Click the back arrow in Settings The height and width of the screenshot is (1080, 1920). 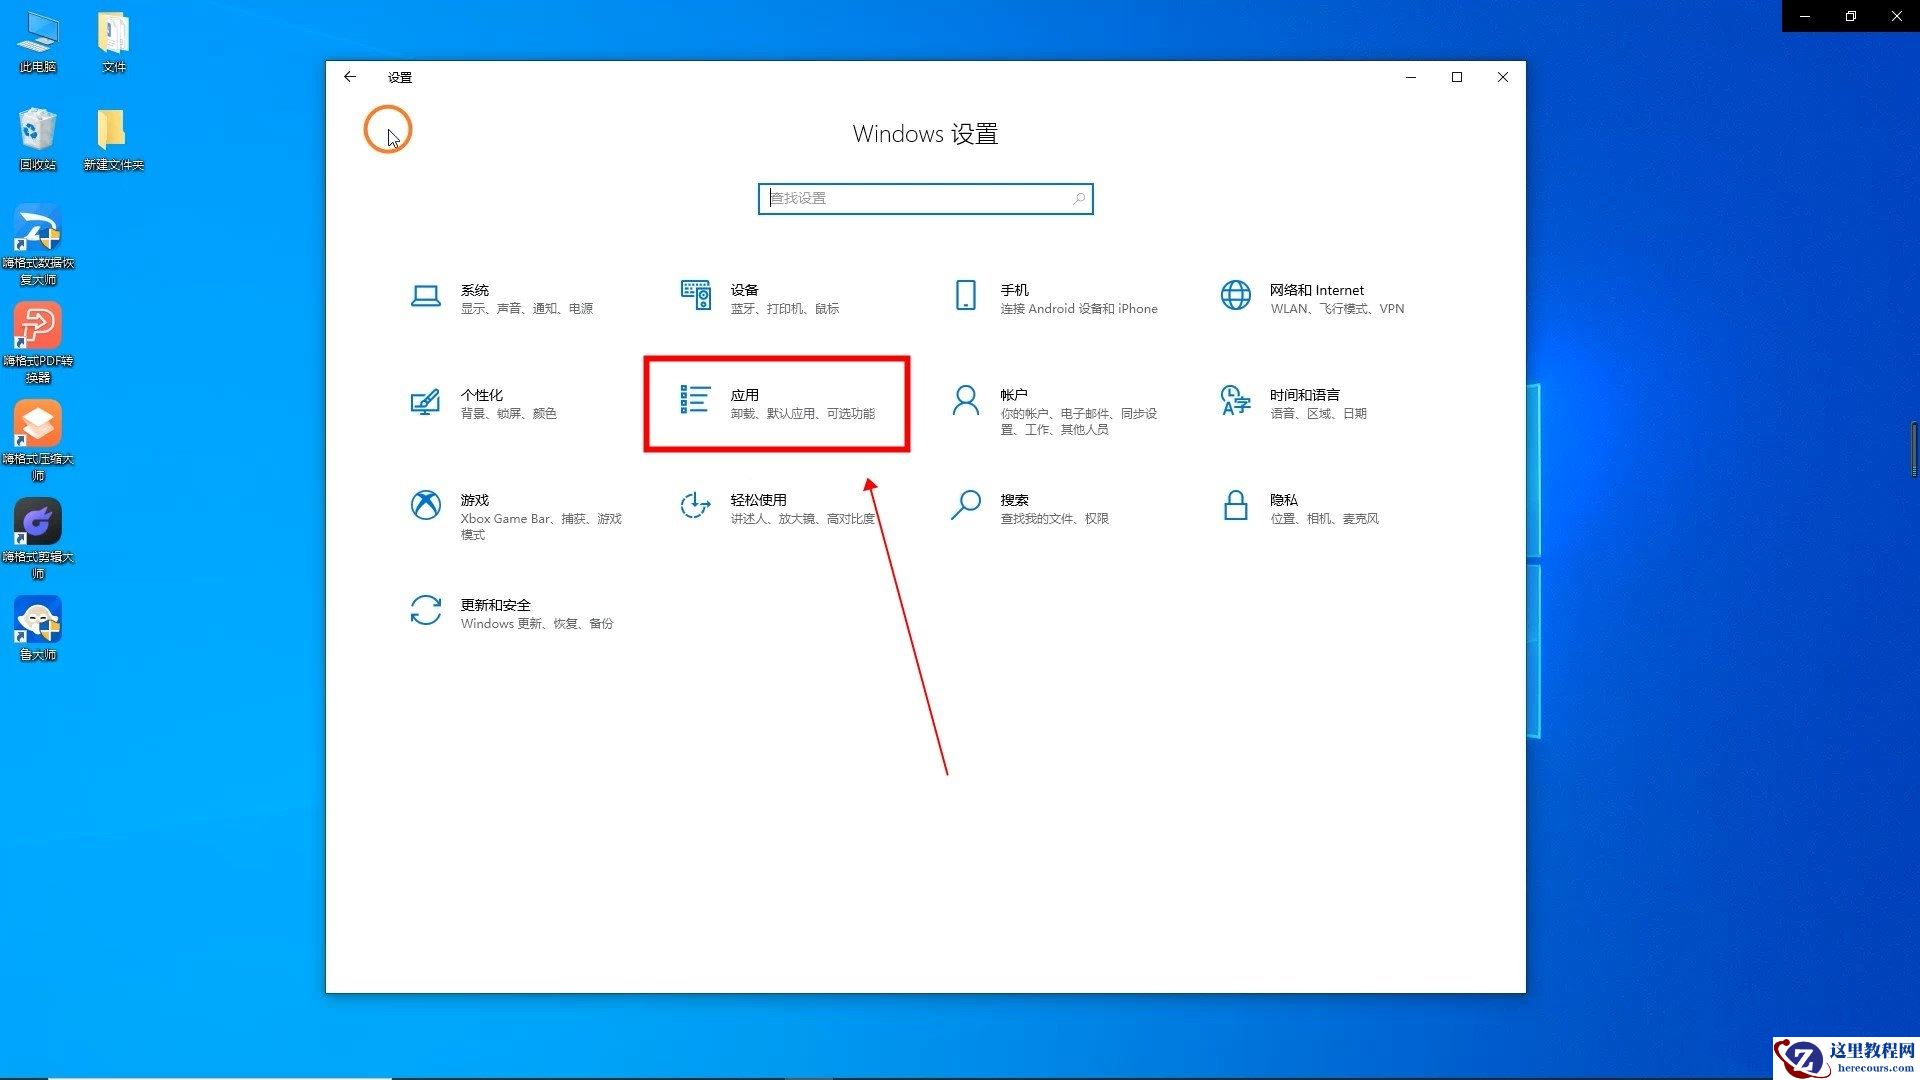[349, 77]
